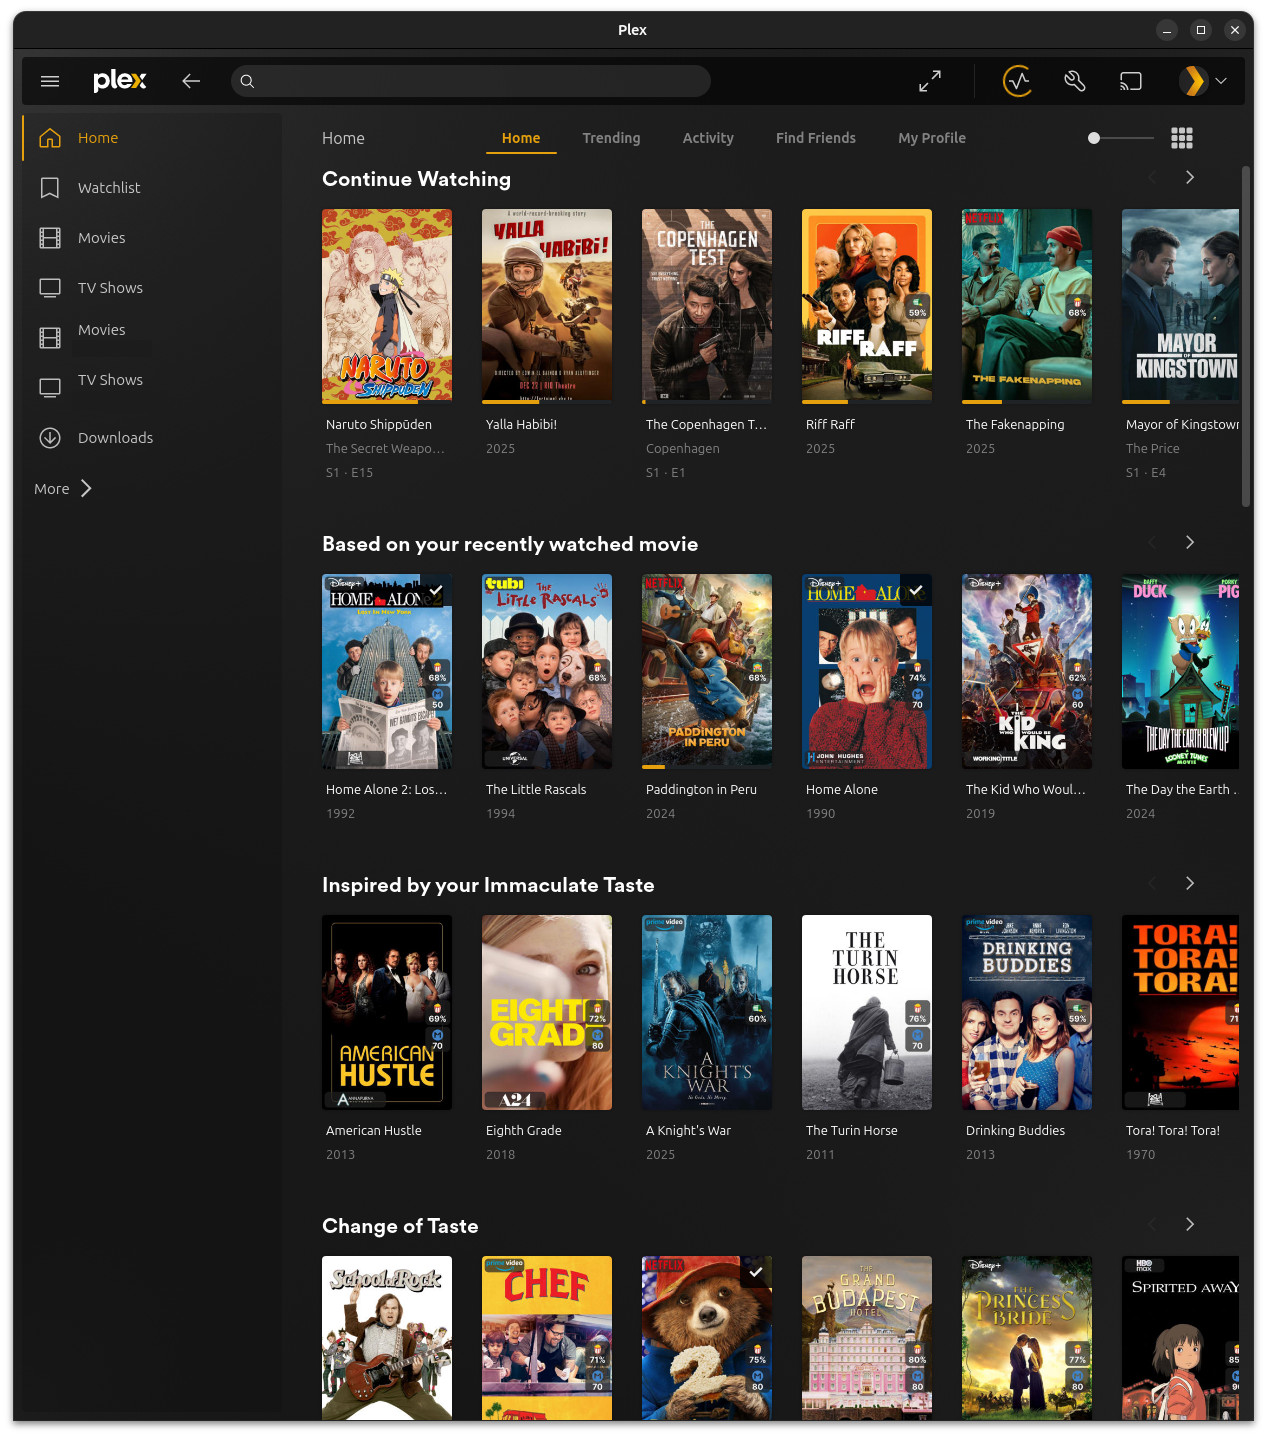Toggle watched checkmark on Paddington 2 poster
Viewport: 1267px width, 1437px height.
pyautogui.click(x=756, y=1272)
